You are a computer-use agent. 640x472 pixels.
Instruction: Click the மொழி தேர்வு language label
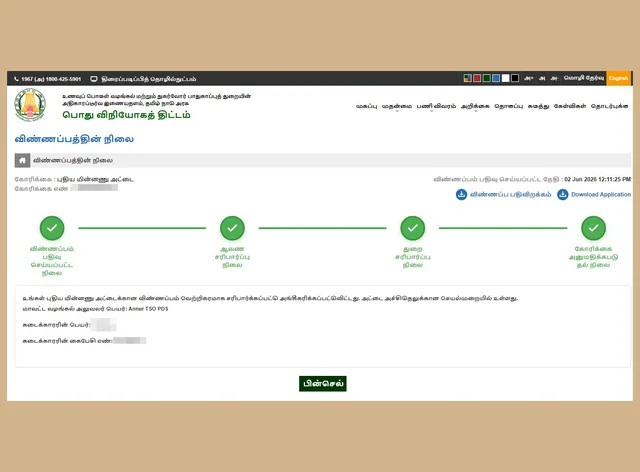(584, 78)
